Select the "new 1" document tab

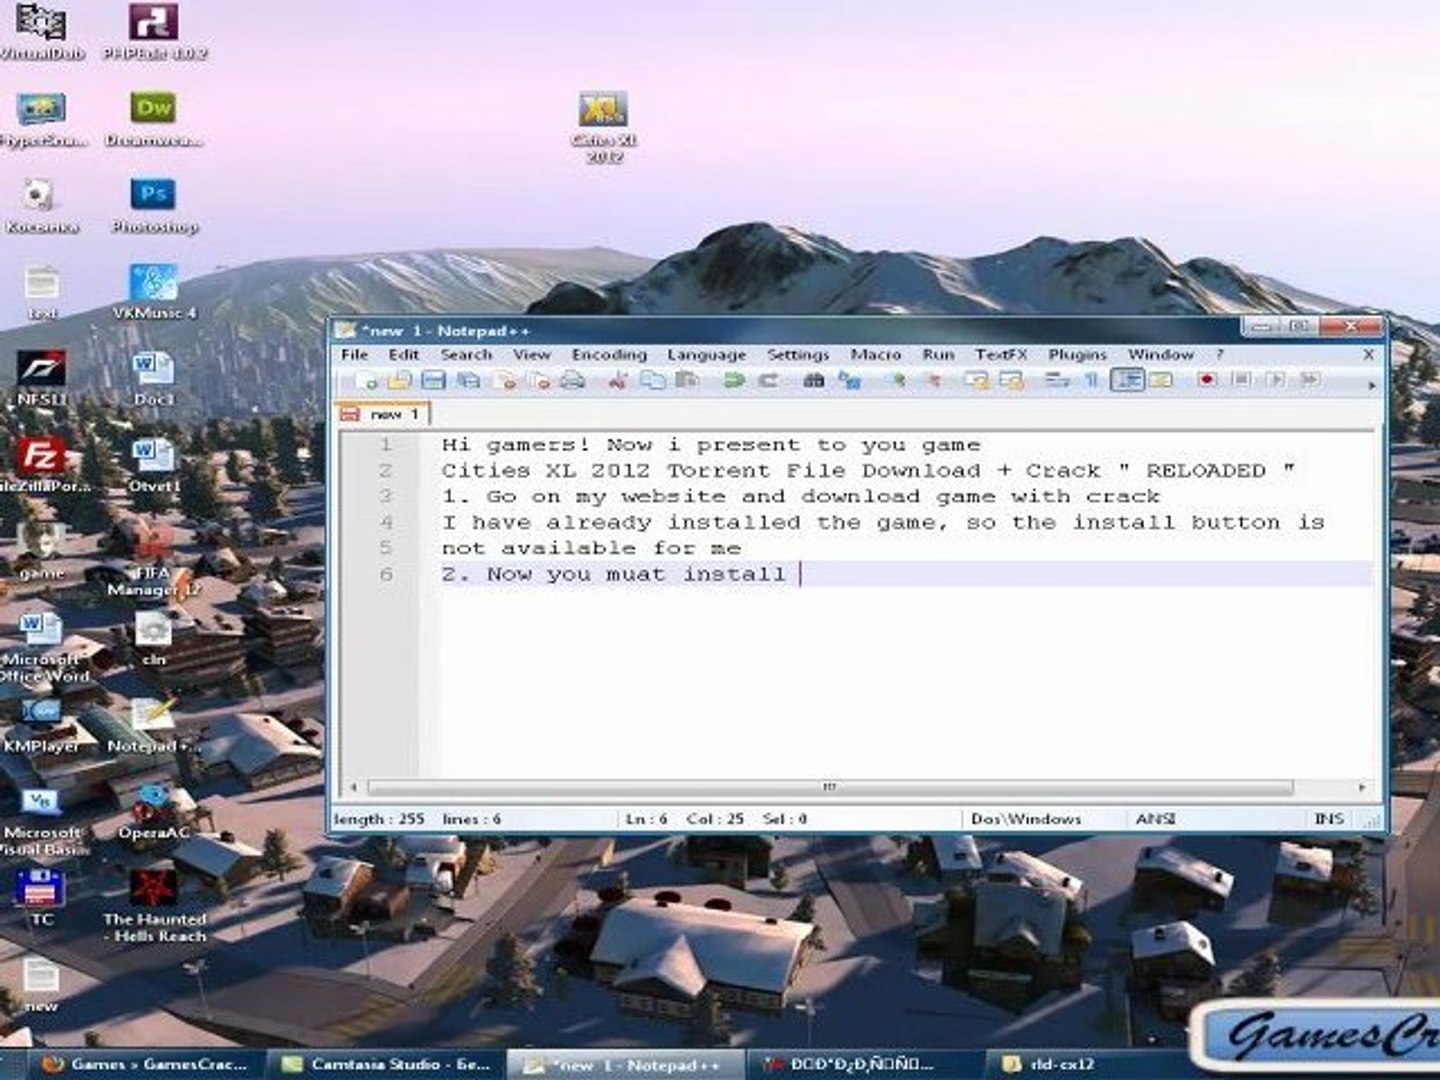point(384,413)
